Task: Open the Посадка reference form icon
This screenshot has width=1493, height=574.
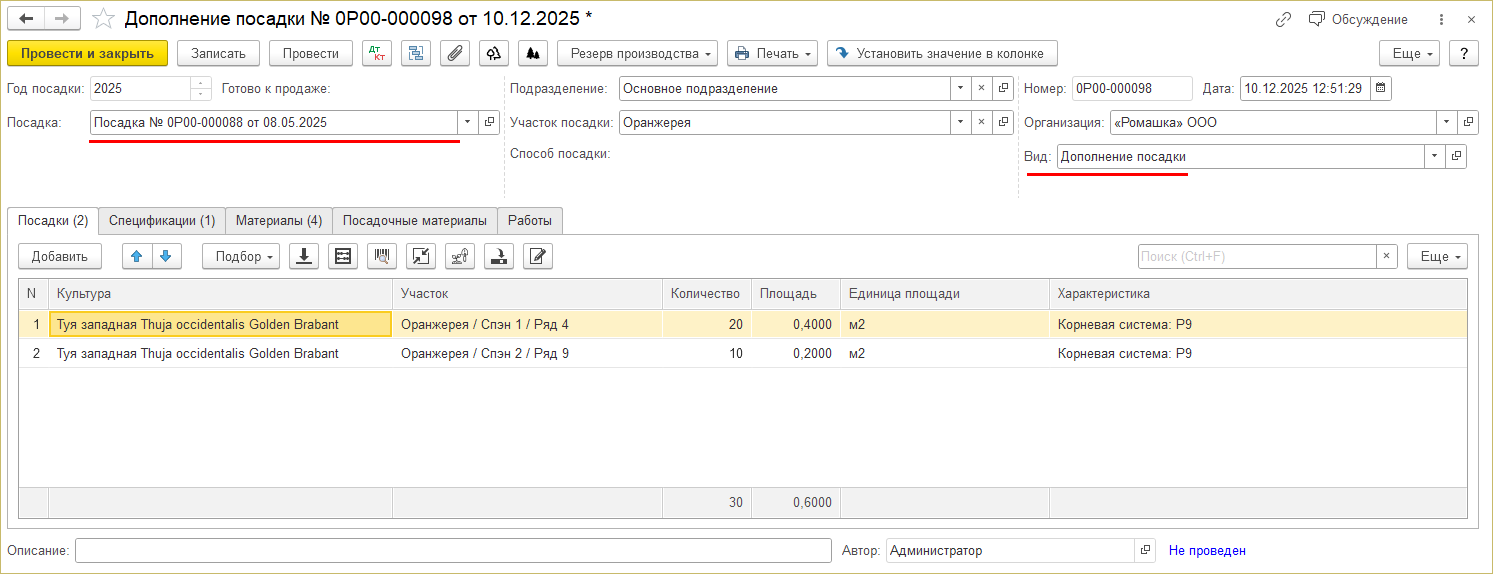Action: pos(489,122)
